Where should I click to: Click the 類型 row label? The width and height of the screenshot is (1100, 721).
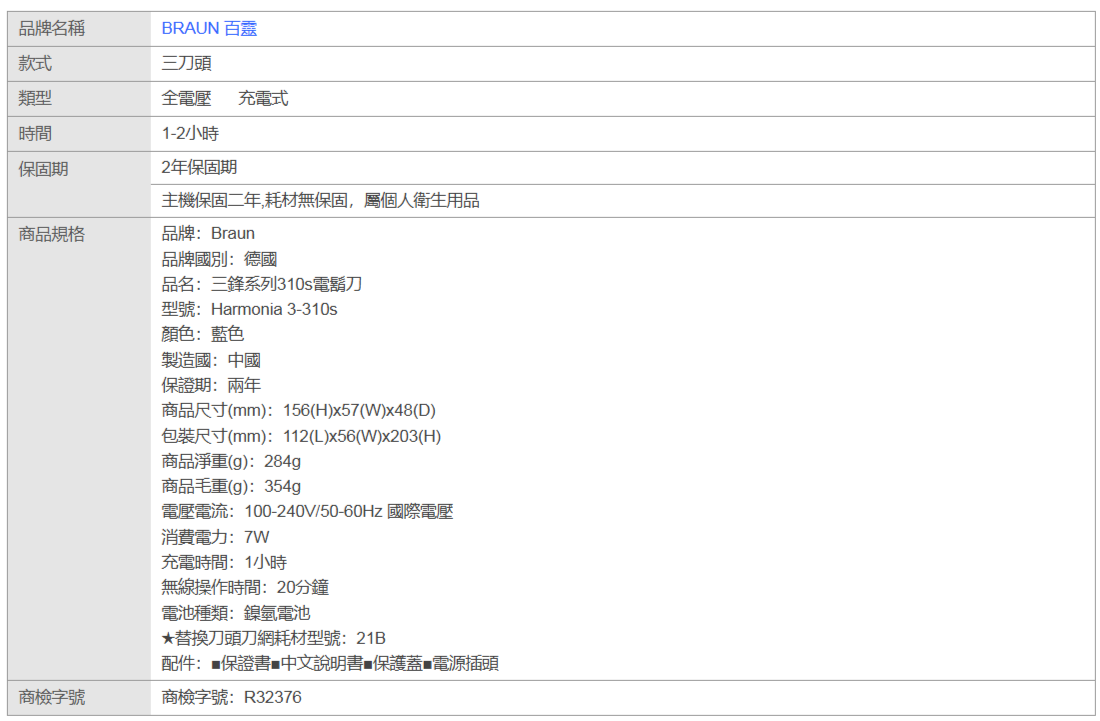click(35, 99)
